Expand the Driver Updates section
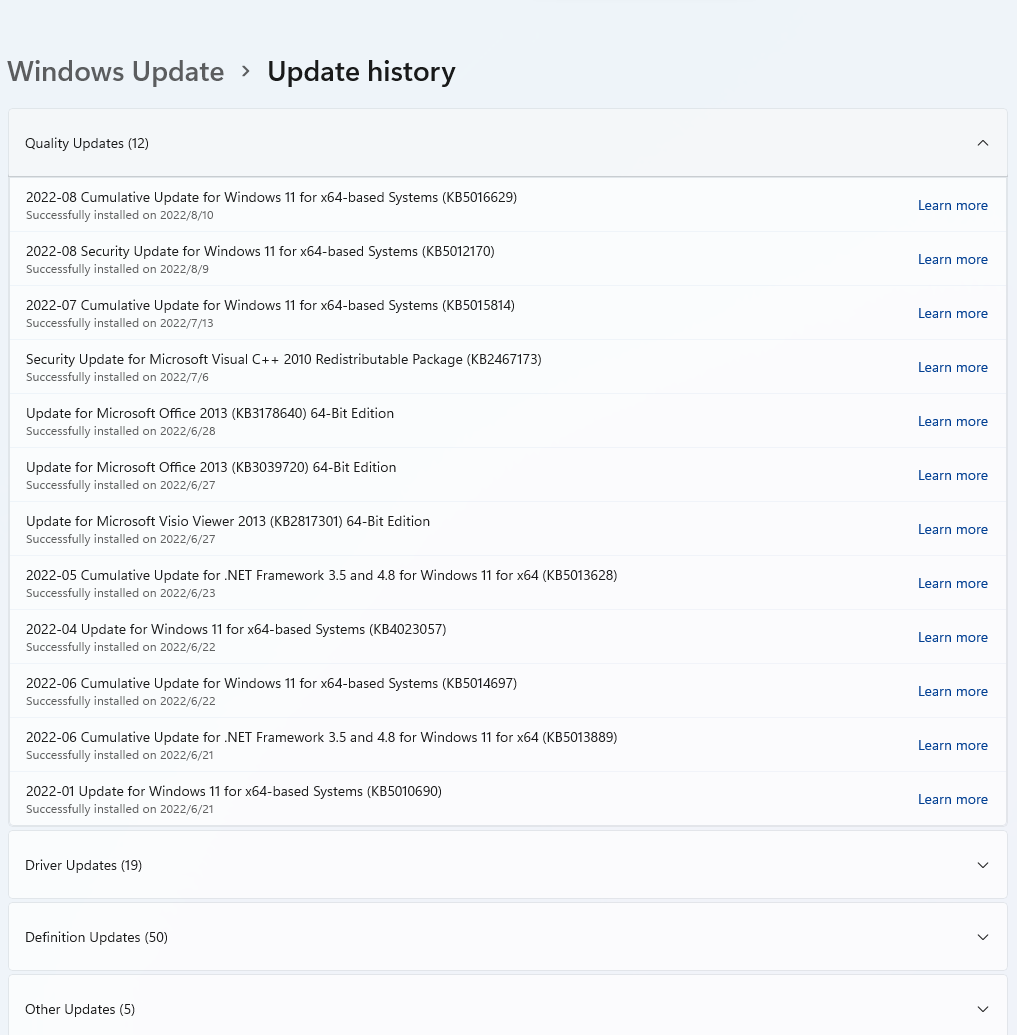The width and height of the screenshot is (1017, 1035). click(x=982, y=865)
